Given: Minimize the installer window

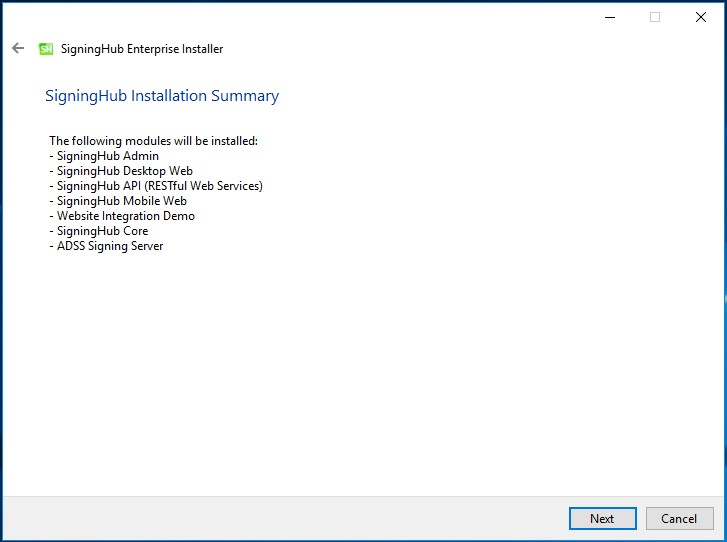Looking at the screenshot, I should pos(610,18).
